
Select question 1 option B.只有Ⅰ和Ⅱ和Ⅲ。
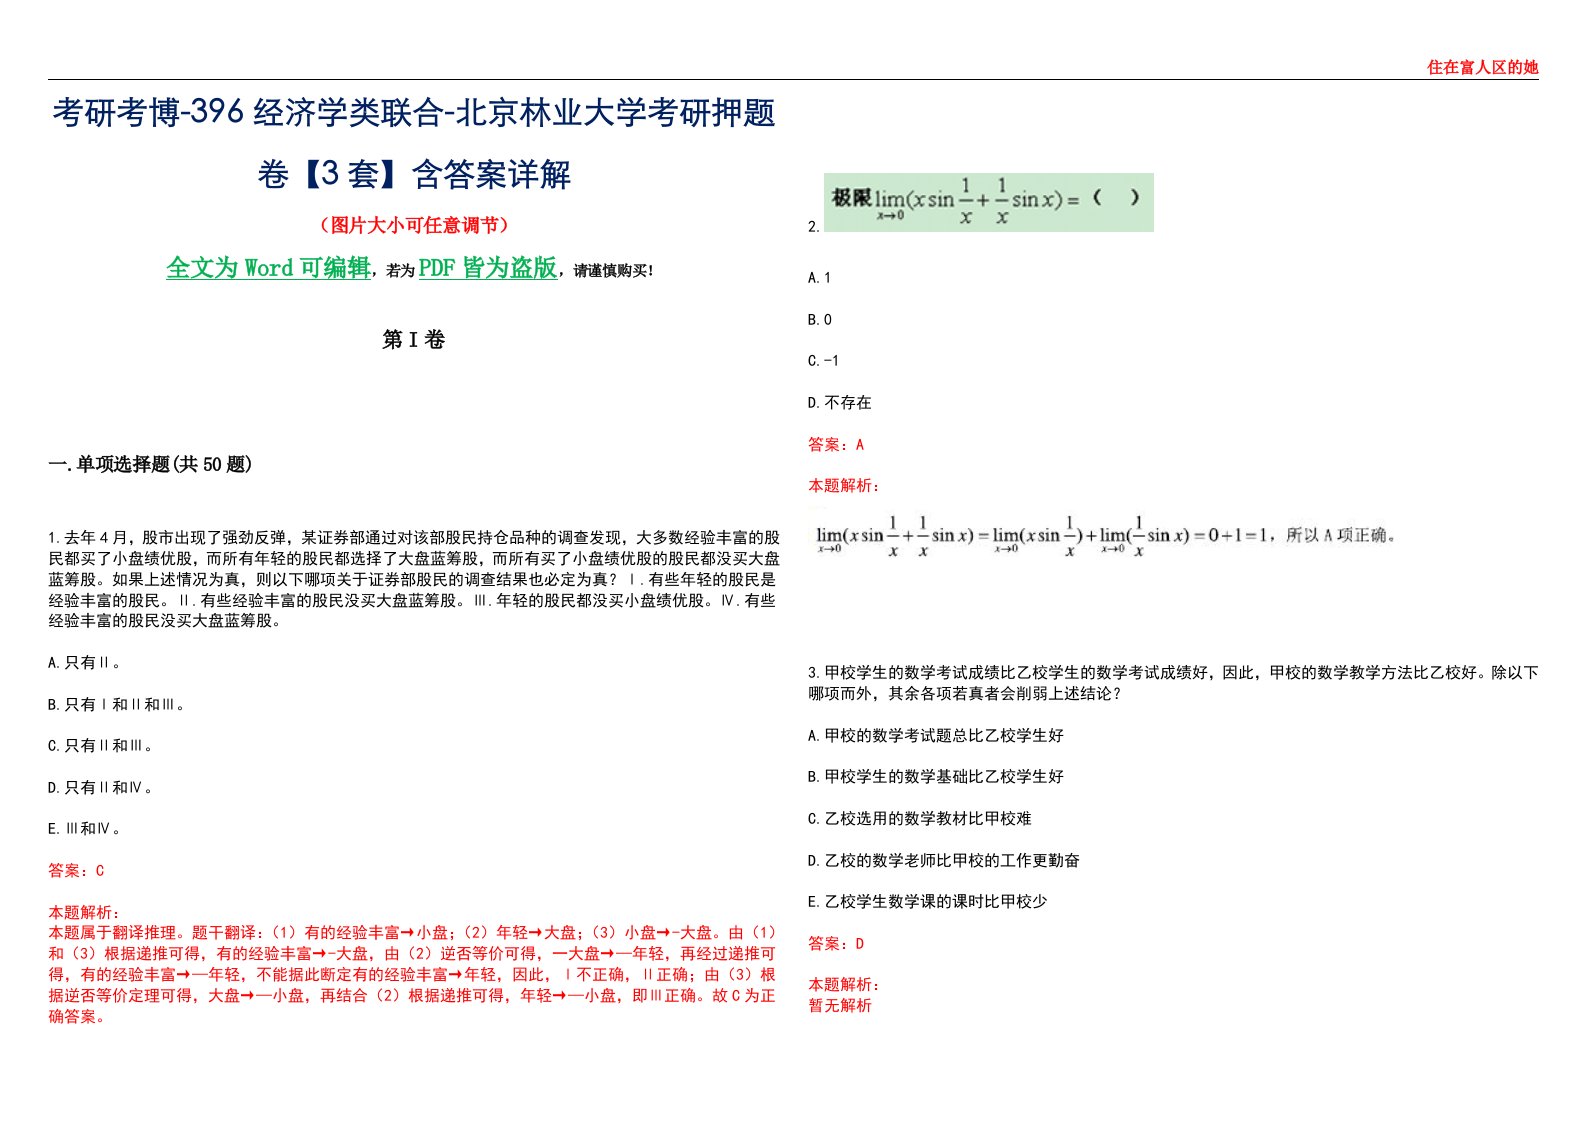point(116,704)
